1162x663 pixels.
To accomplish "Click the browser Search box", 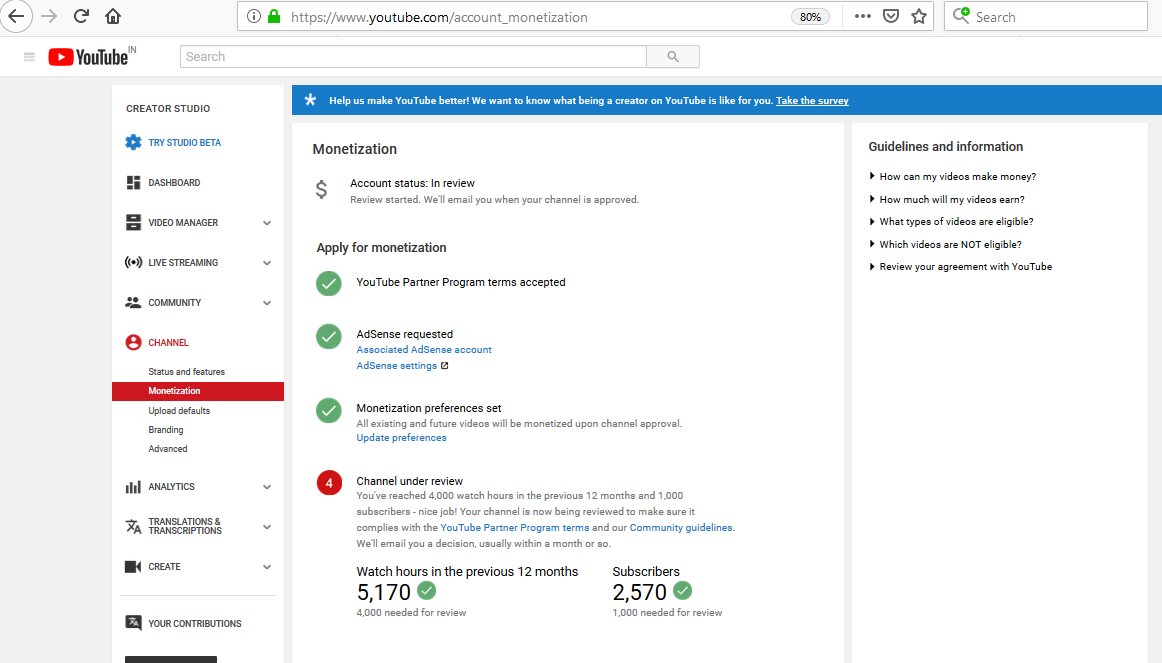I will click(x=1046, y=16).
